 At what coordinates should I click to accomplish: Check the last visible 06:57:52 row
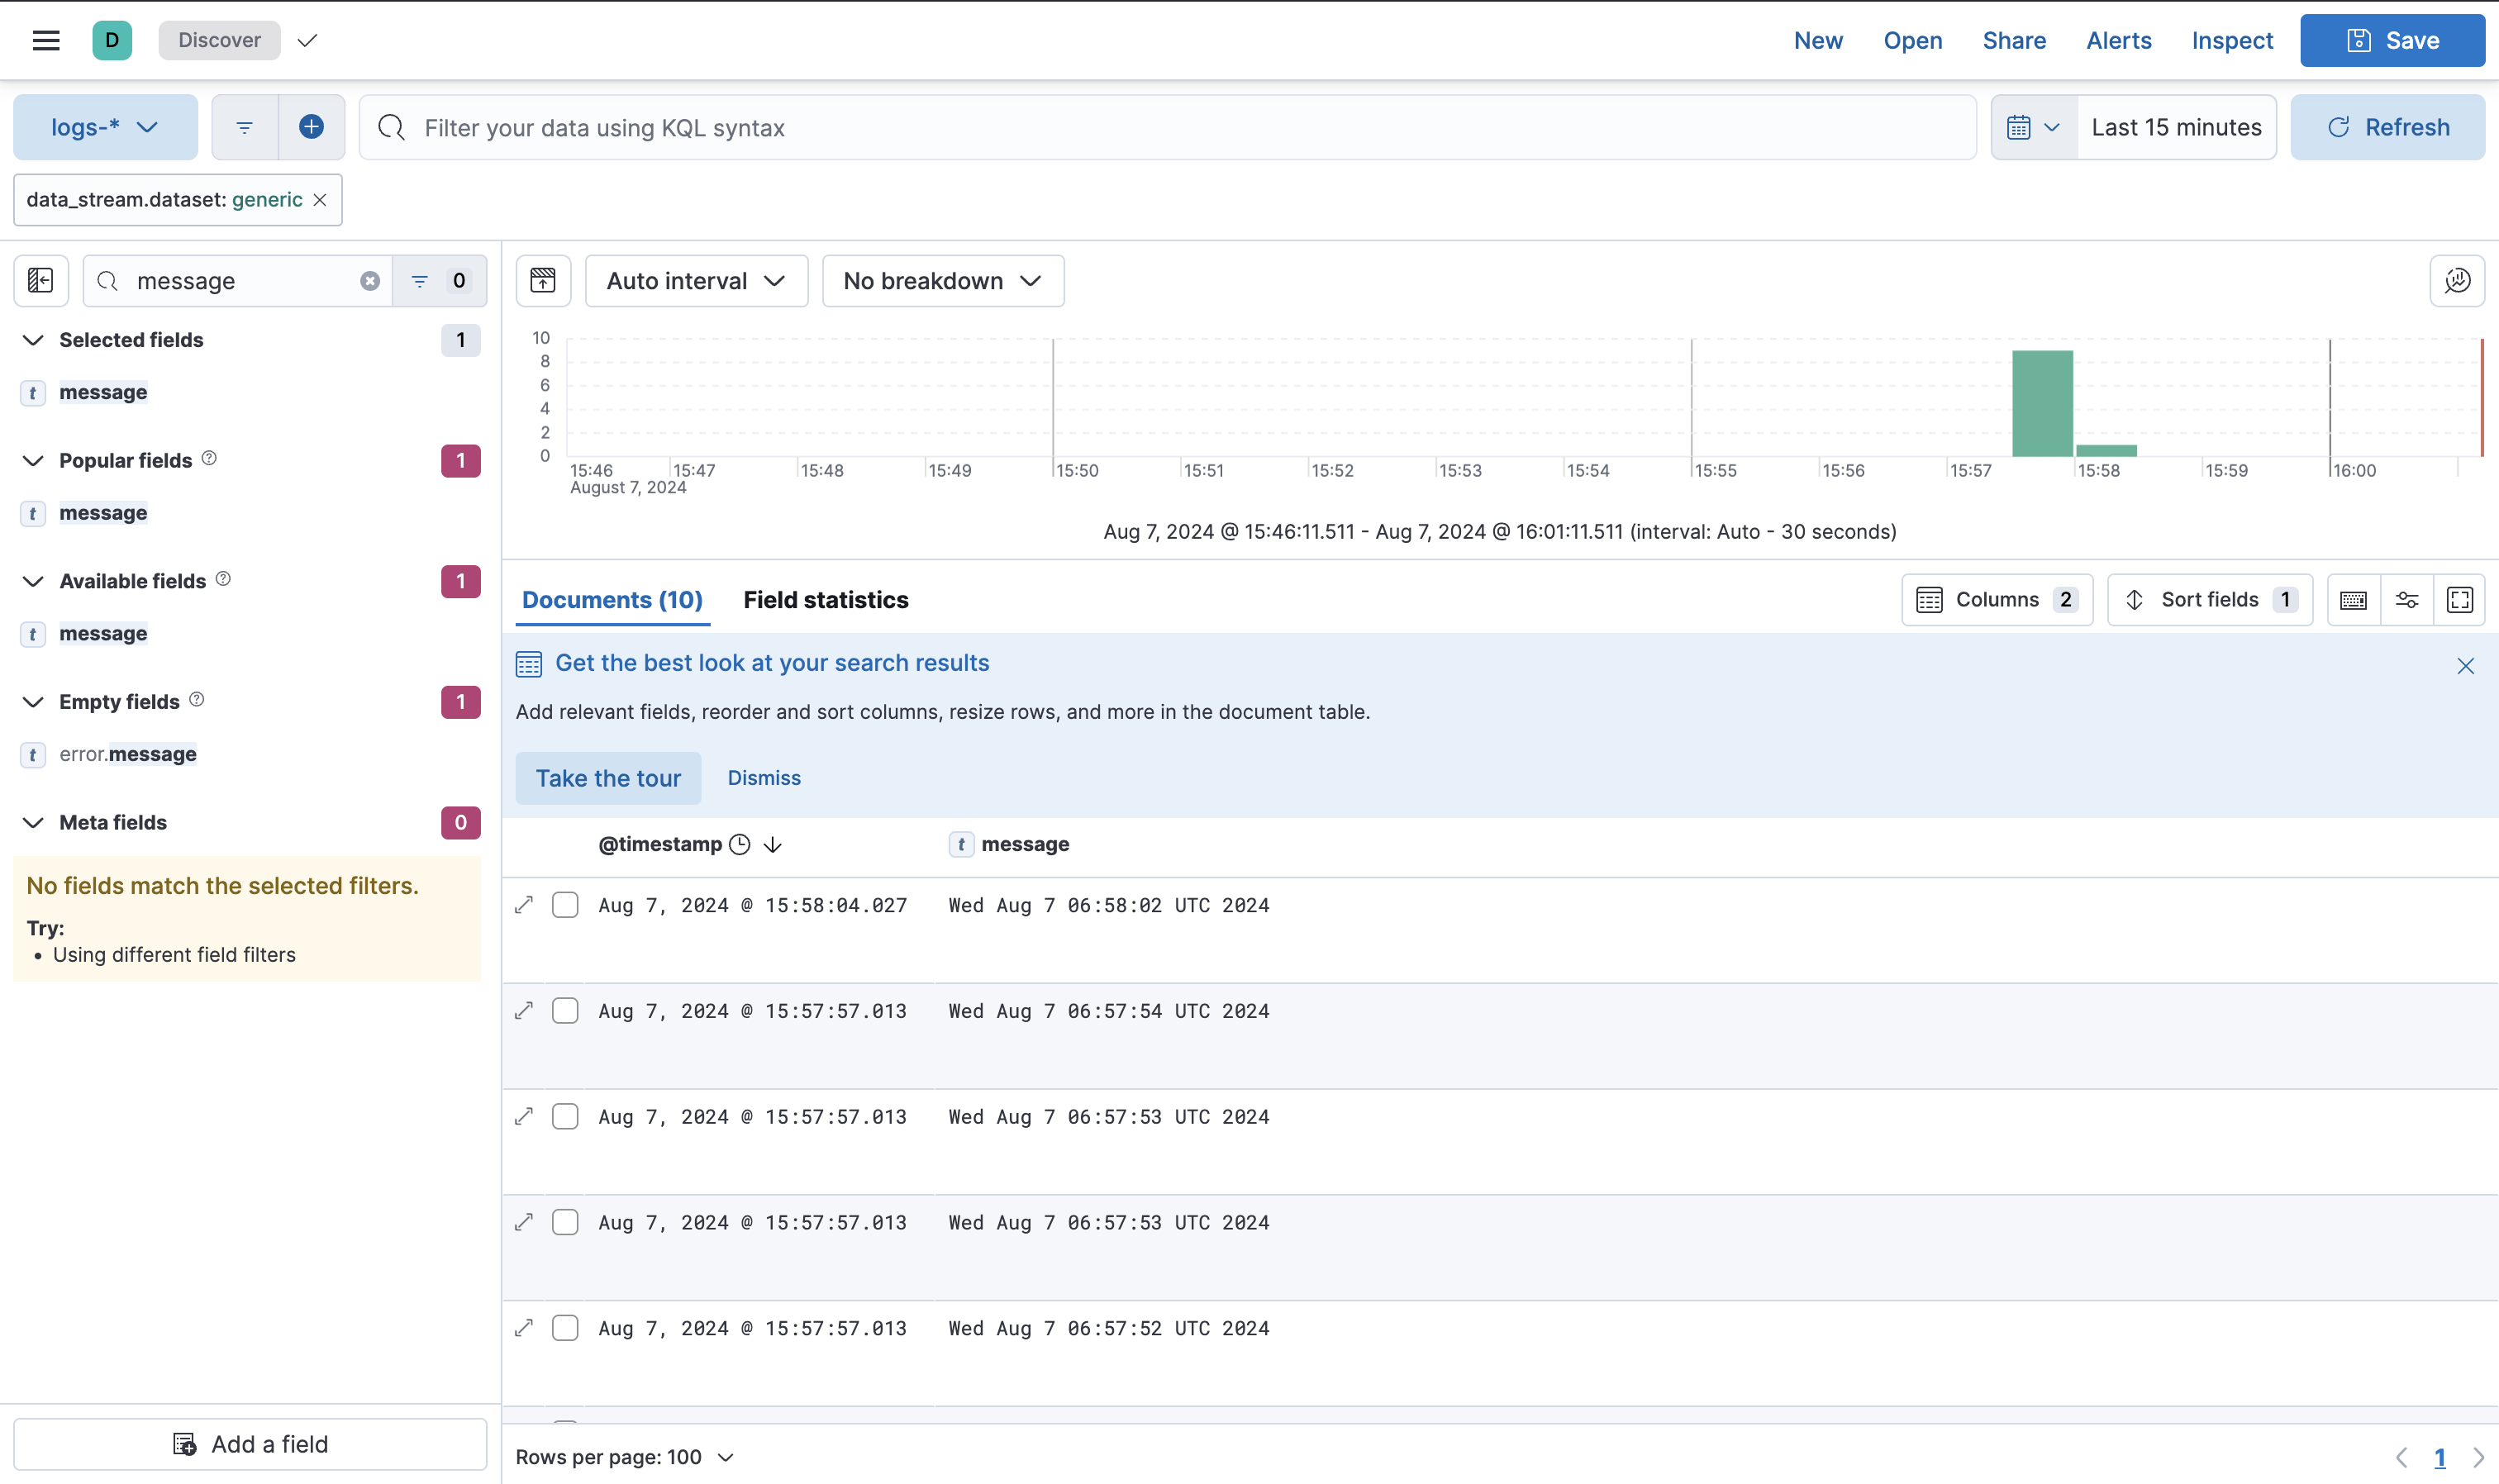565,1328
